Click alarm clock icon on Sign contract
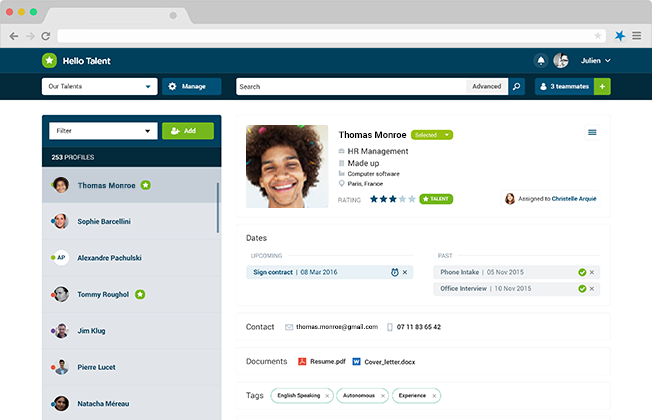 395,272
